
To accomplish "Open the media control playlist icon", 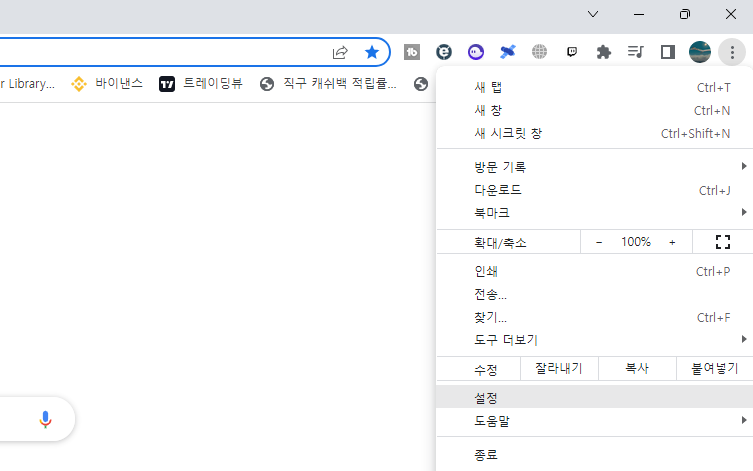I will [x=635, y=52].
